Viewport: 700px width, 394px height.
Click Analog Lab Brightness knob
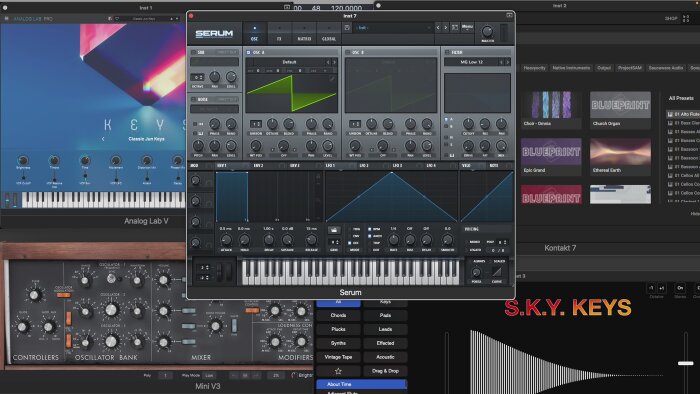point(23,160)
